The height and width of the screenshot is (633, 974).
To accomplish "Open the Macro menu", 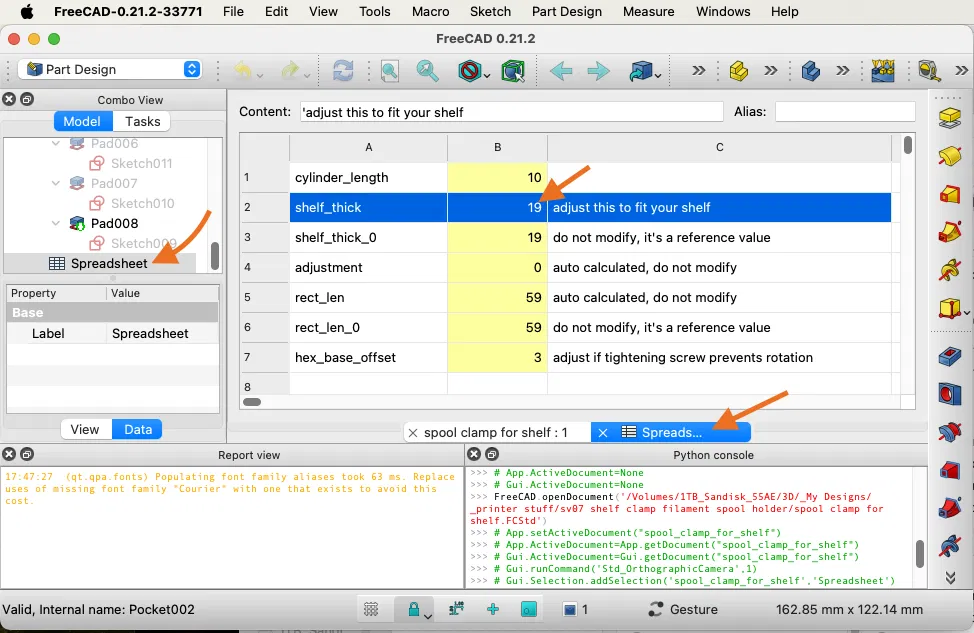I will (x=430, y=11).
